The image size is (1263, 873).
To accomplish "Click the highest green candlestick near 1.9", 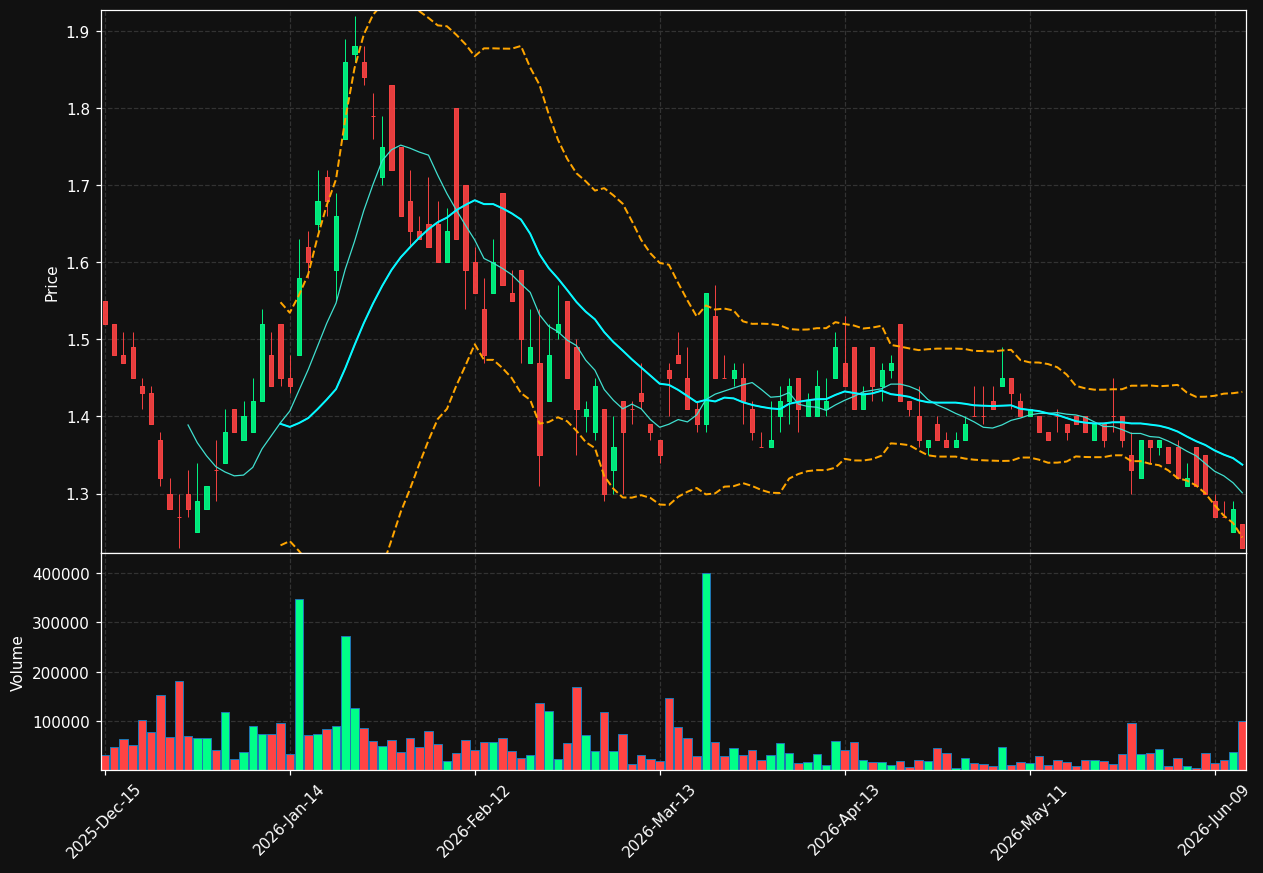I will pyautogui.click(x=355, y=50).
